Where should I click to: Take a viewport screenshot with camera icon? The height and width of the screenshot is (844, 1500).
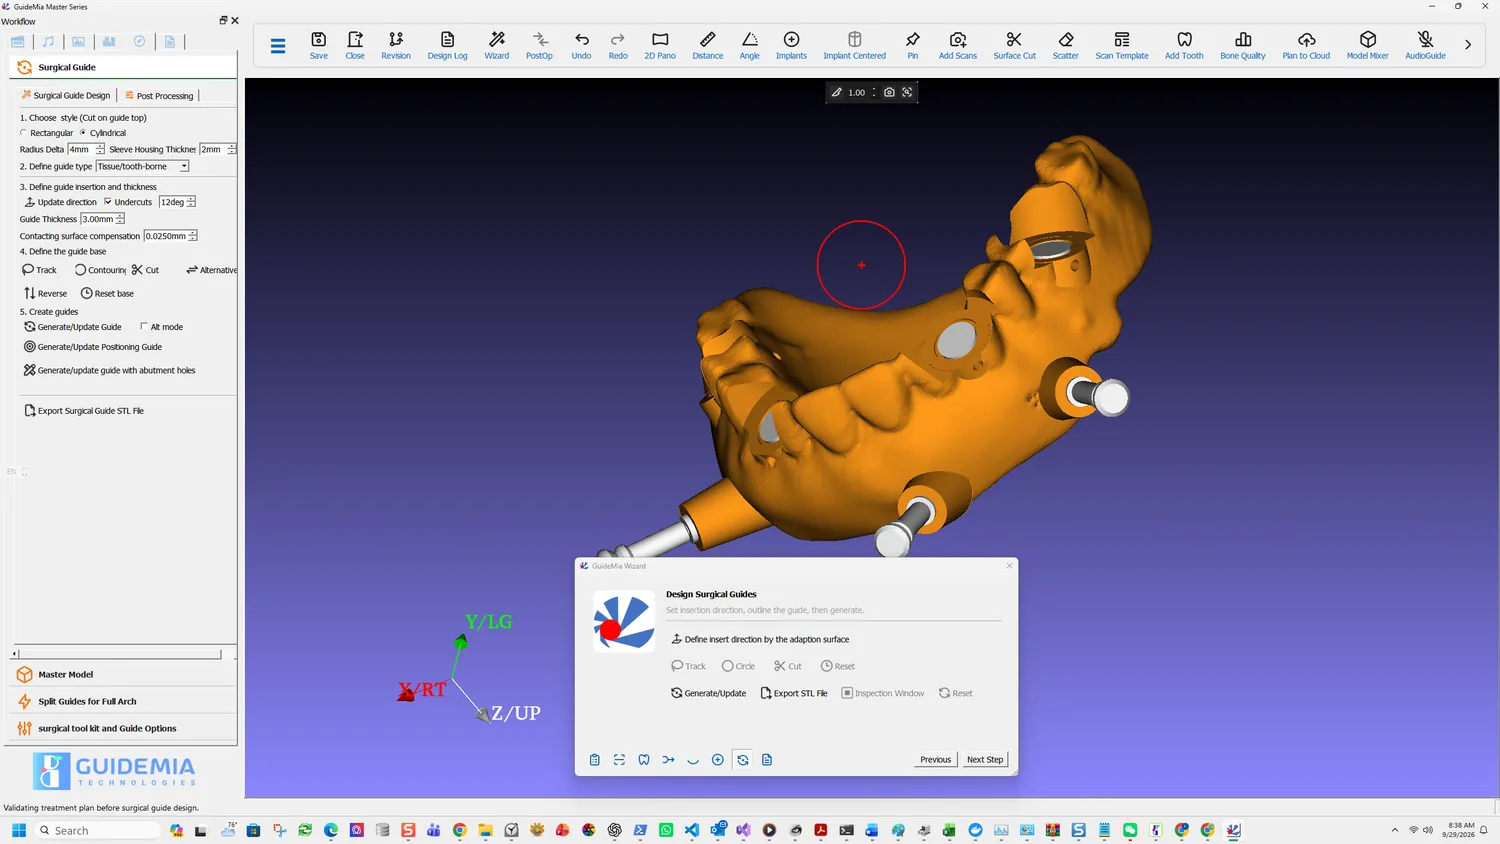pyautogui.click(x=889, y=92)
